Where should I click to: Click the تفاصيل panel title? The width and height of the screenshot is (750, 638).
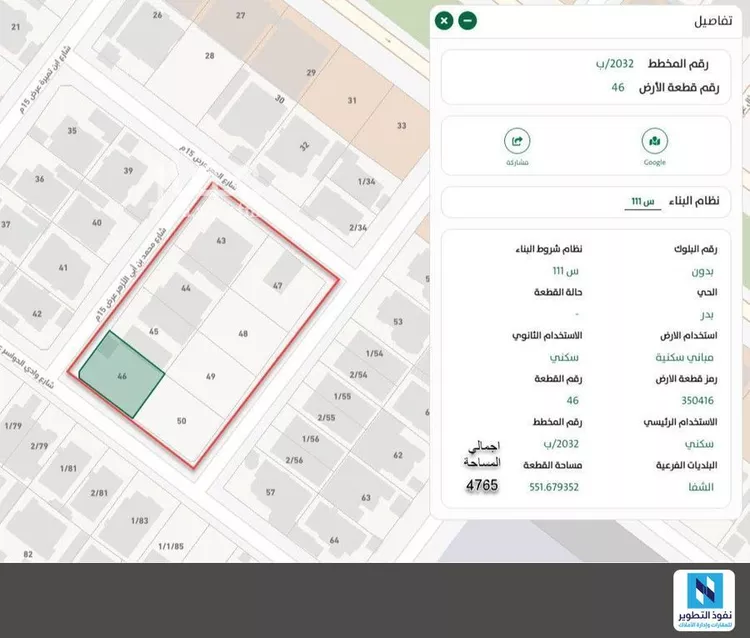(x=713, y=22)
